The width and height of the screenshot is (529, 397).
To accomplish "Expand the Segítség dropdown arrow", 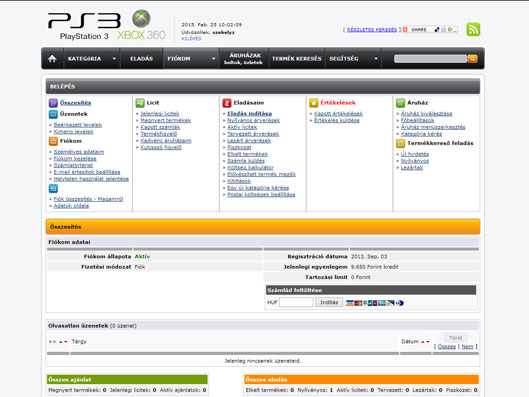I will coord(376,59).
